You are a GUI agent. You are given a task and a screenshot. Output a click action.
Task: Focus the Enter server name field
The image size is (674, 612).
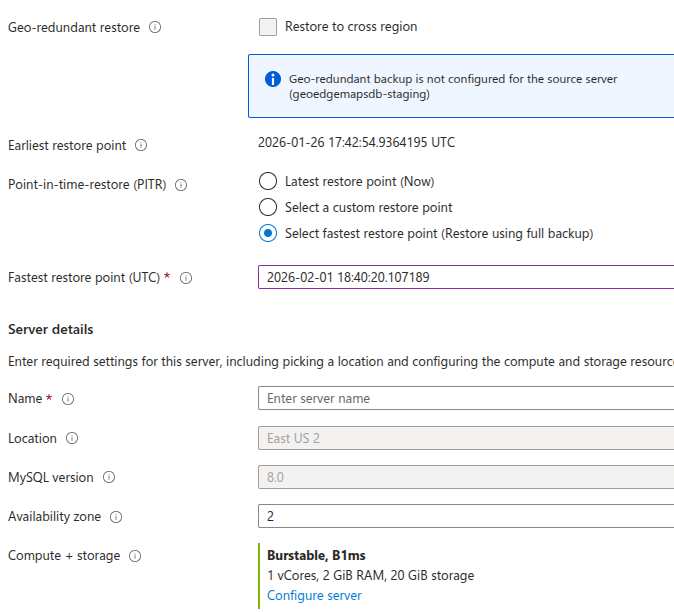point(466,398)
